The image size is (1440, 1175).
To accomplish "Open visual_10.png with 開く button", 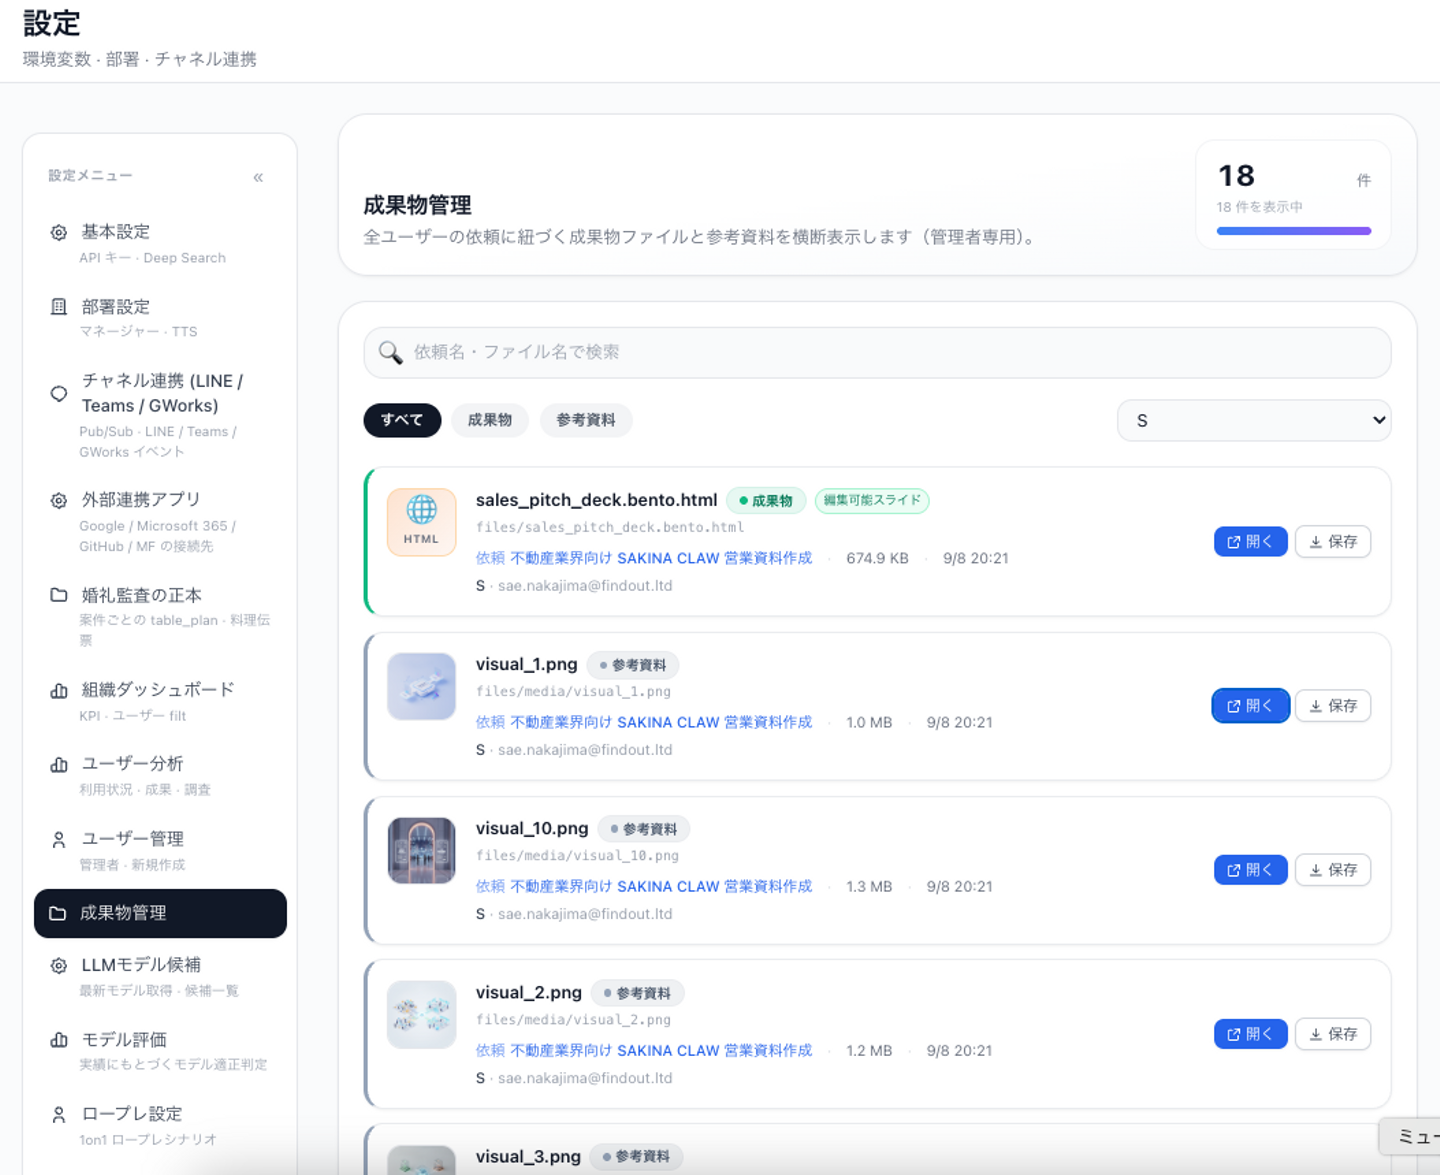I will (x=1251, y=870).
